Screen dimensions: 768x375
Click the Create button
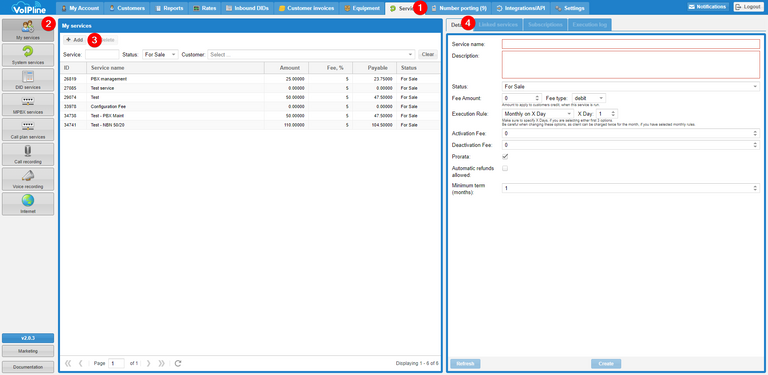(x=606, y=364)
